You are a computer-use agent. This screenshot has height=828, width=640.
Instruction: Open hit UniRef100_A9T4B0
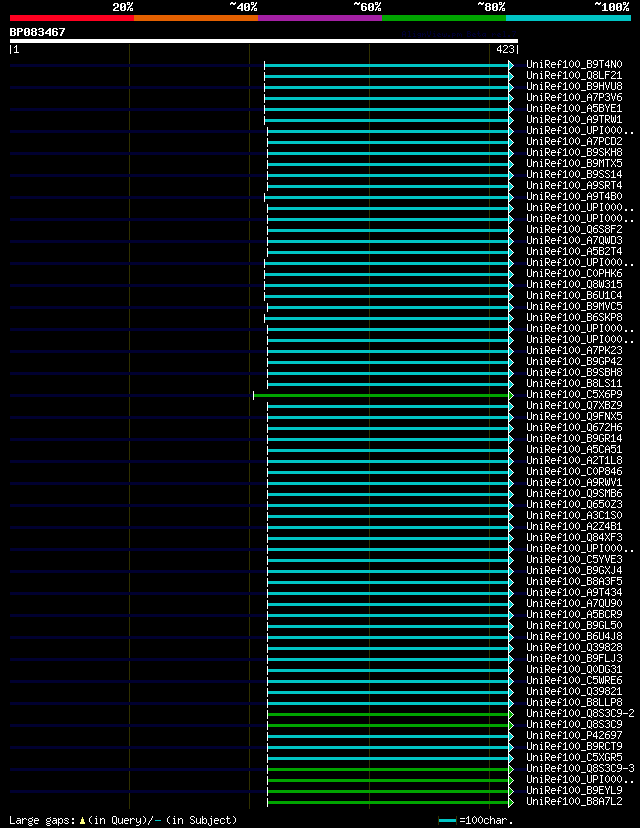pos(574,196)
